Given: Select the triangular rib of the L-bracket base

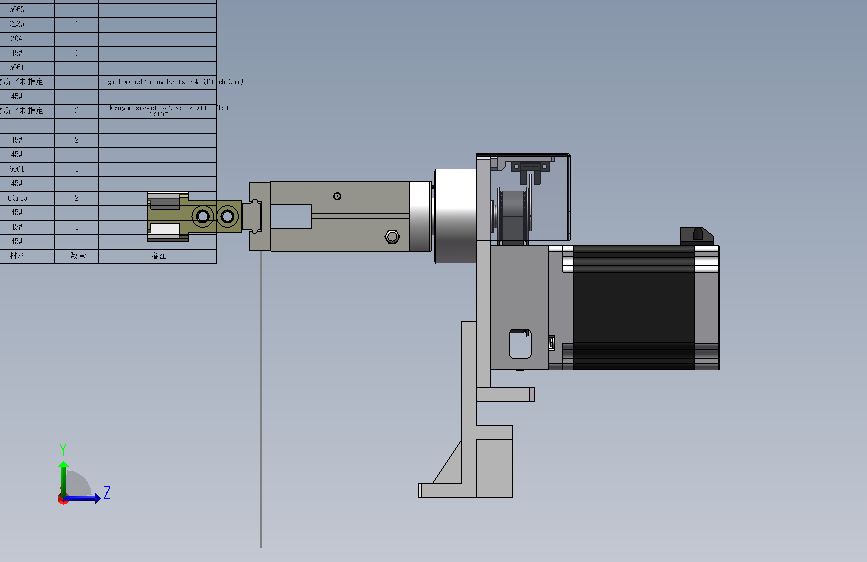Looking at the screenshot, I should tap(451, 465).
